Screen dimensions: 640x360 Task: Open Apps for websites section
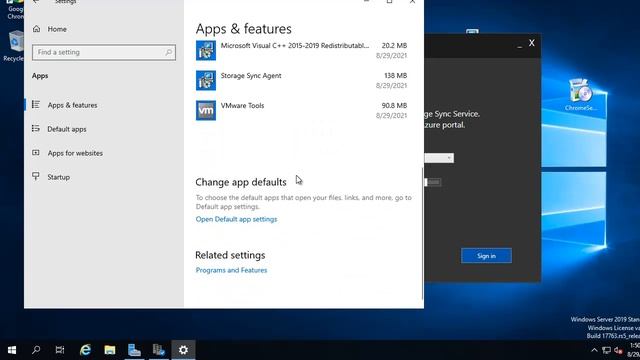pyautogui.click(x=75, y=153)
